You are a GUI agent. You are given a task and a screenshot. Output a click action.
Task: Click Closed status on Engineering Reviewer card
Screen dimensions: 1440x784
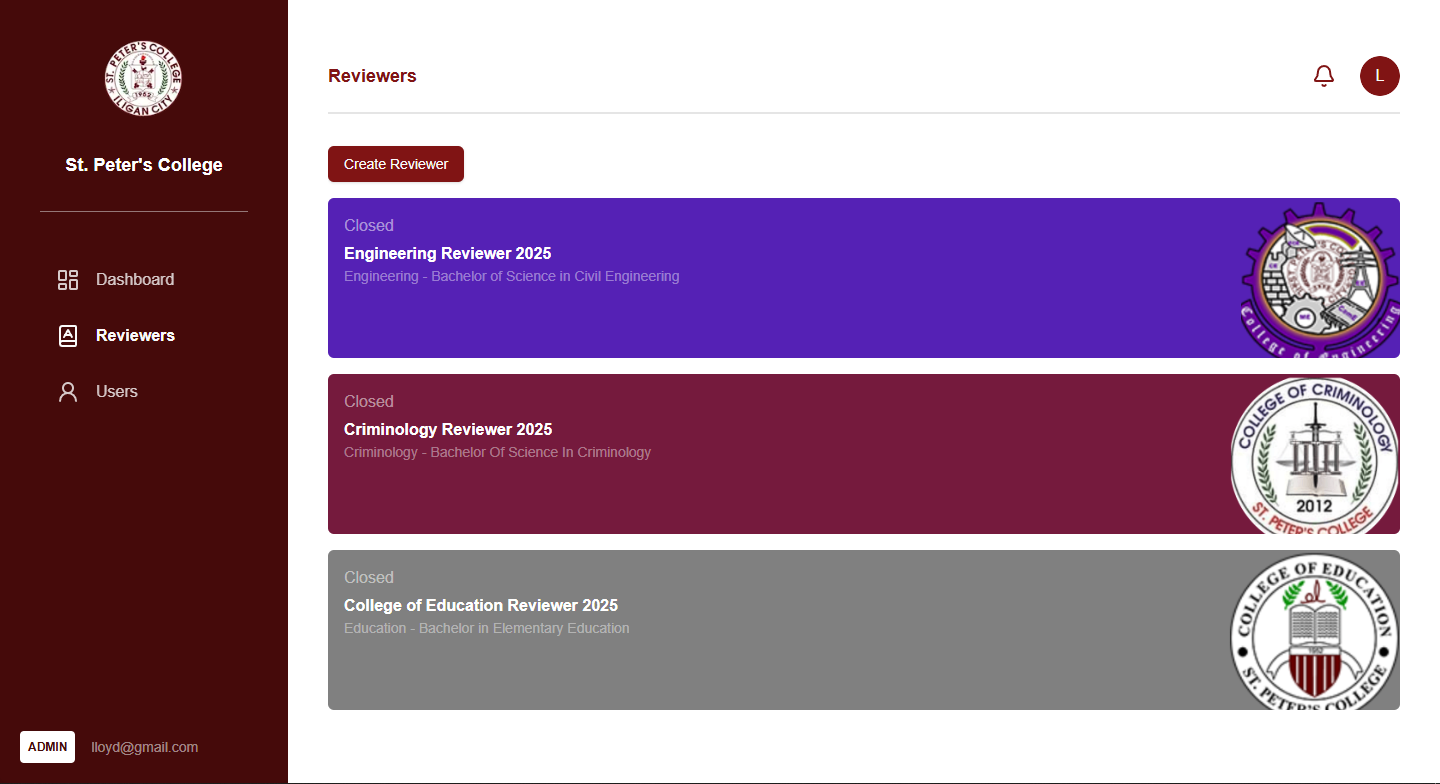click(x=369, y=226)
